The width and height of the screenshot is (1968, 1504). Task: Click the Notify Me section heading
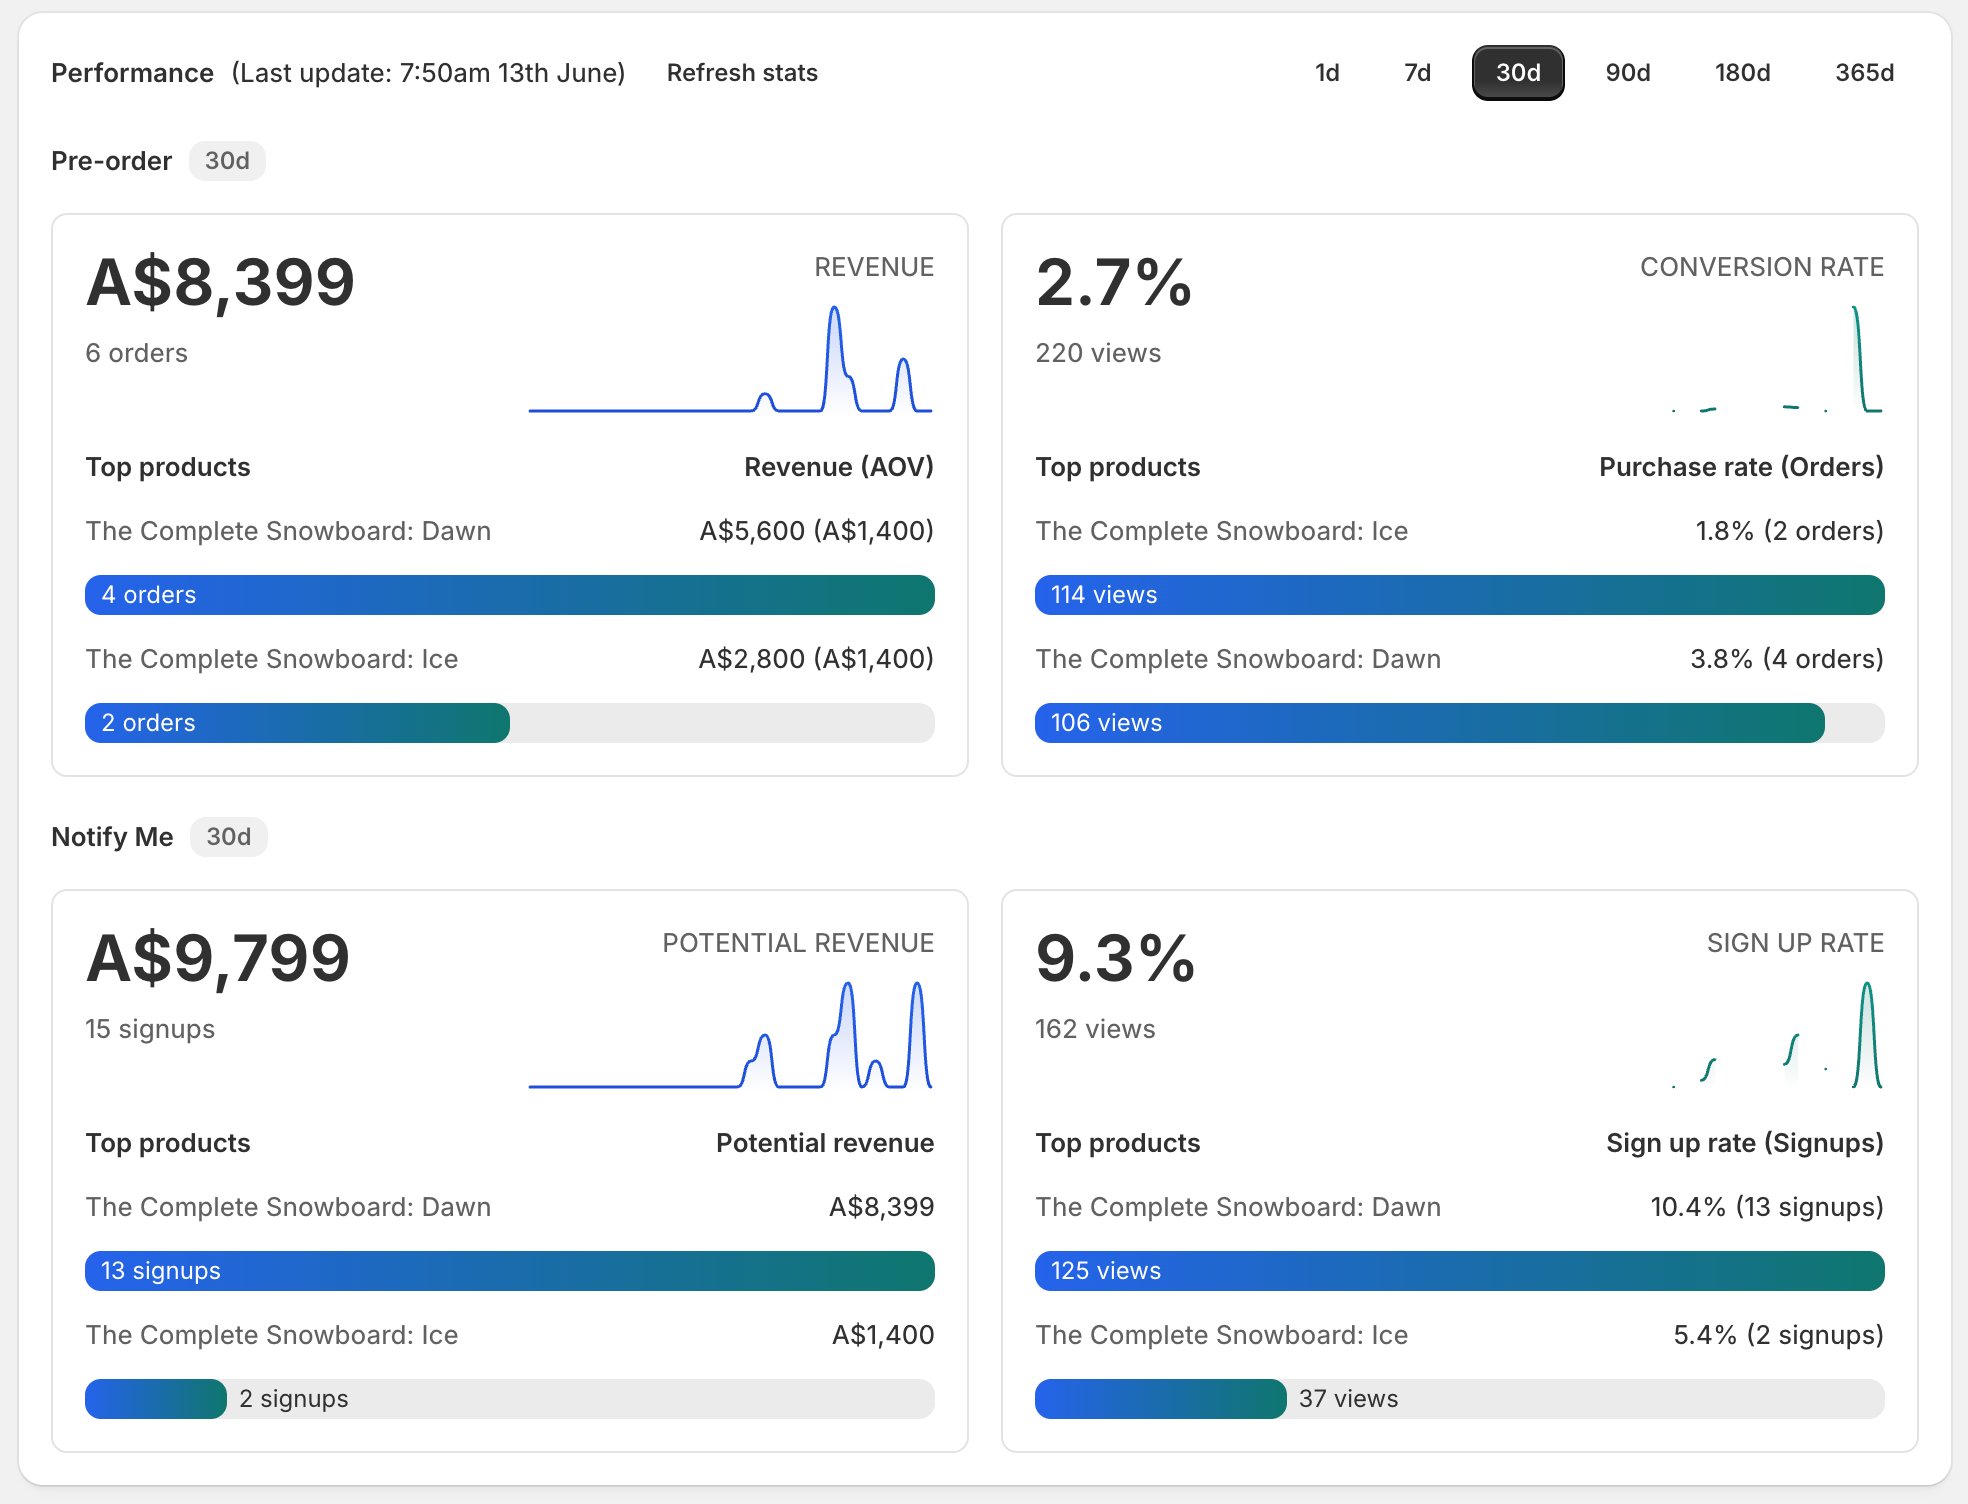(112, 837)
